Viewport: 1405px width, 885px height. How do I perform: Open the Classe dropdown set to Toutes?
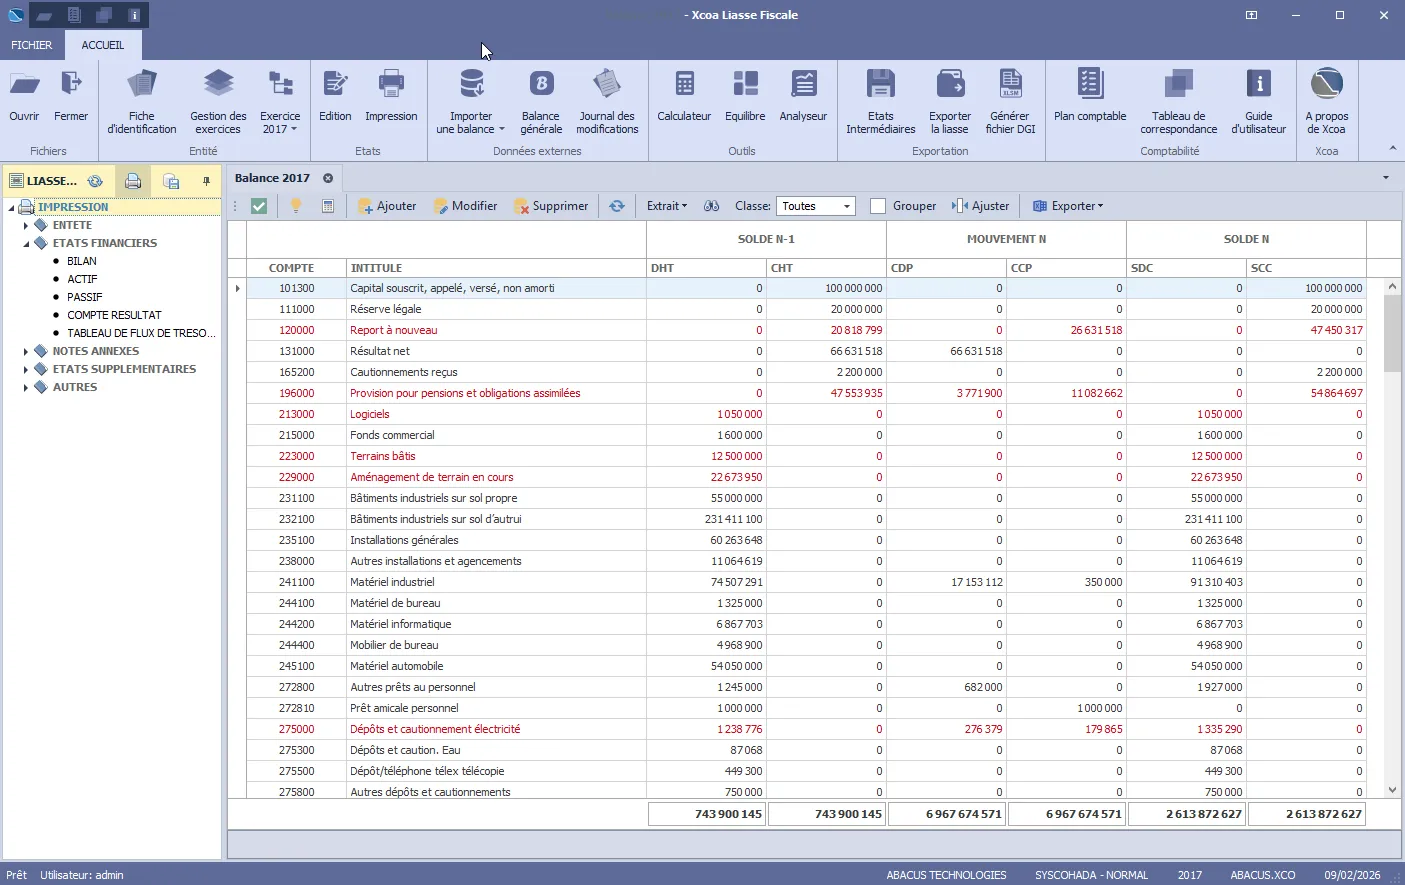[x=815, y=206]
